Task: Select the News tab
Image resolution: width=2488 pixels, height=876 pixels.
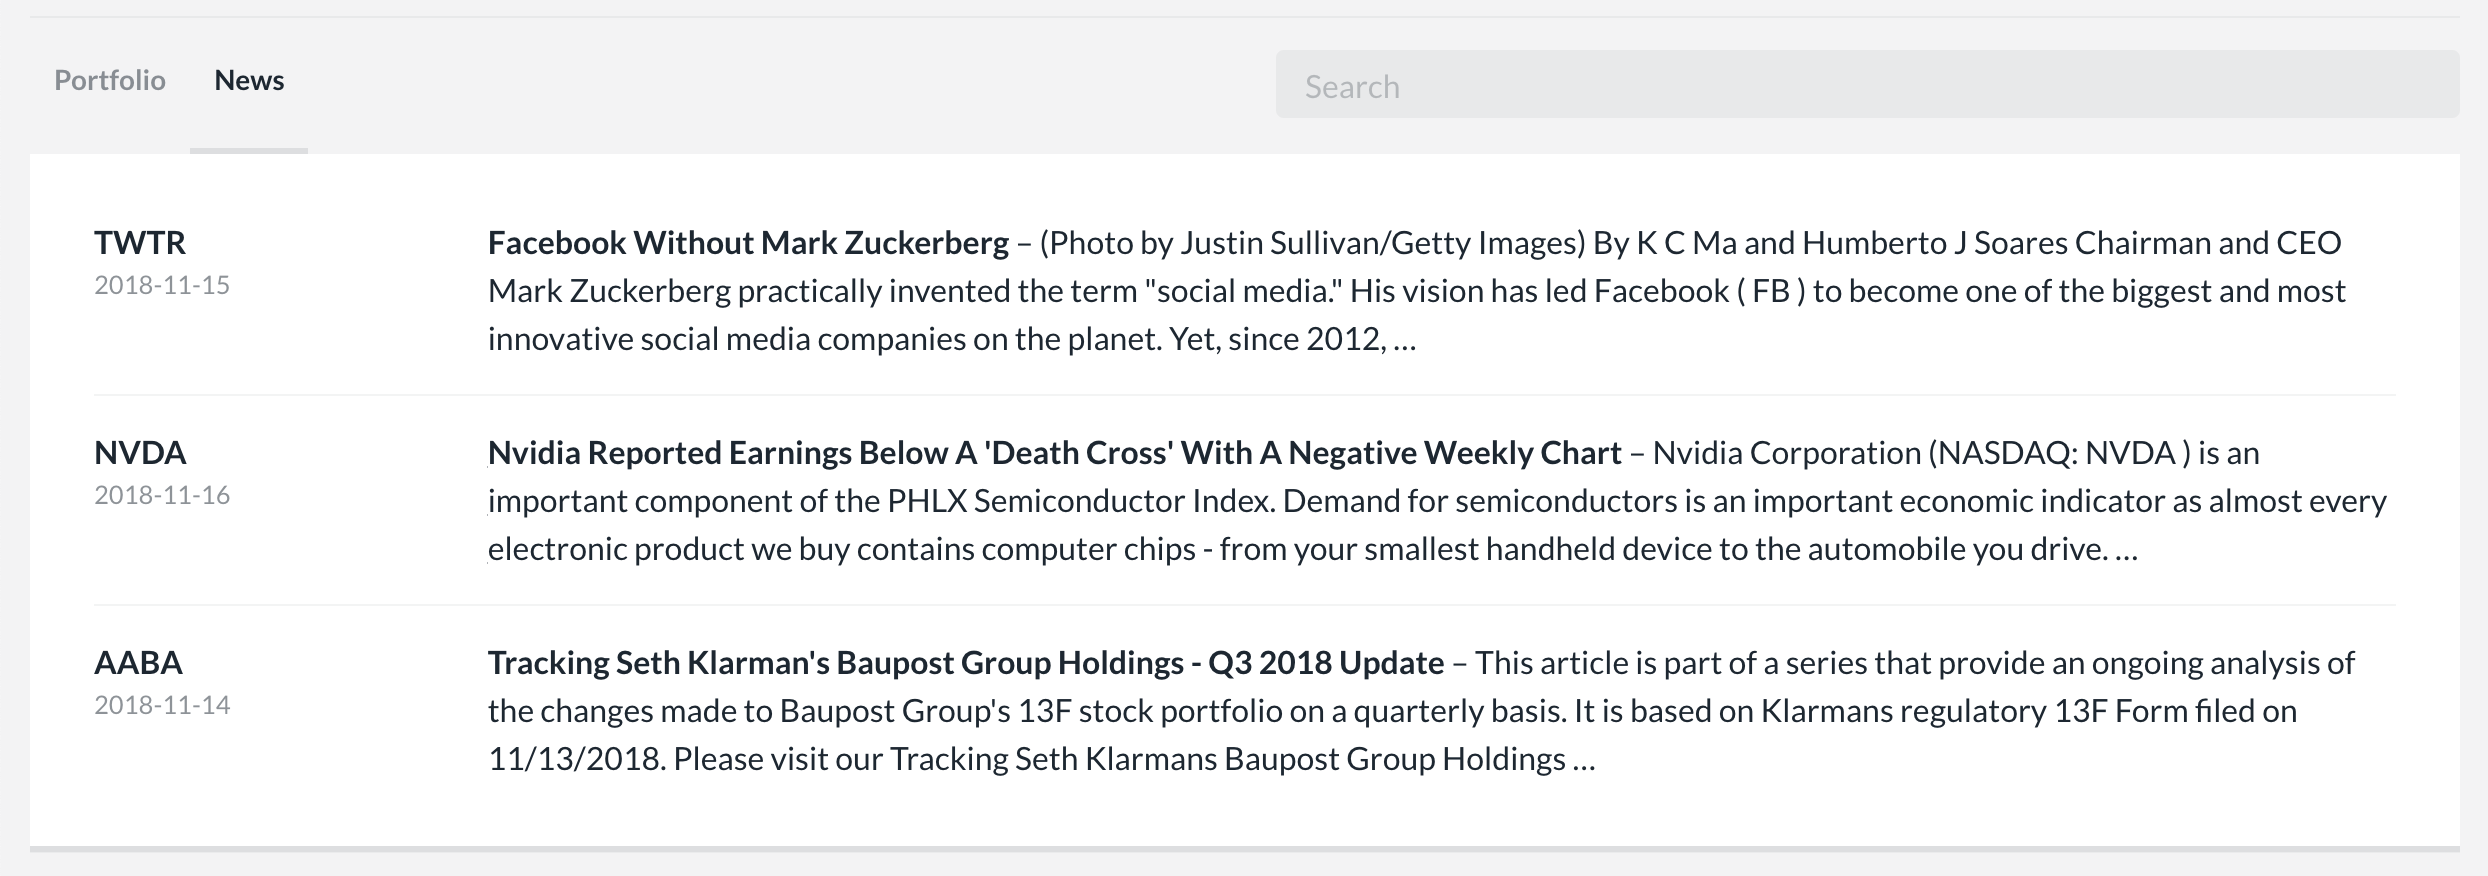Action: [249, 81]
